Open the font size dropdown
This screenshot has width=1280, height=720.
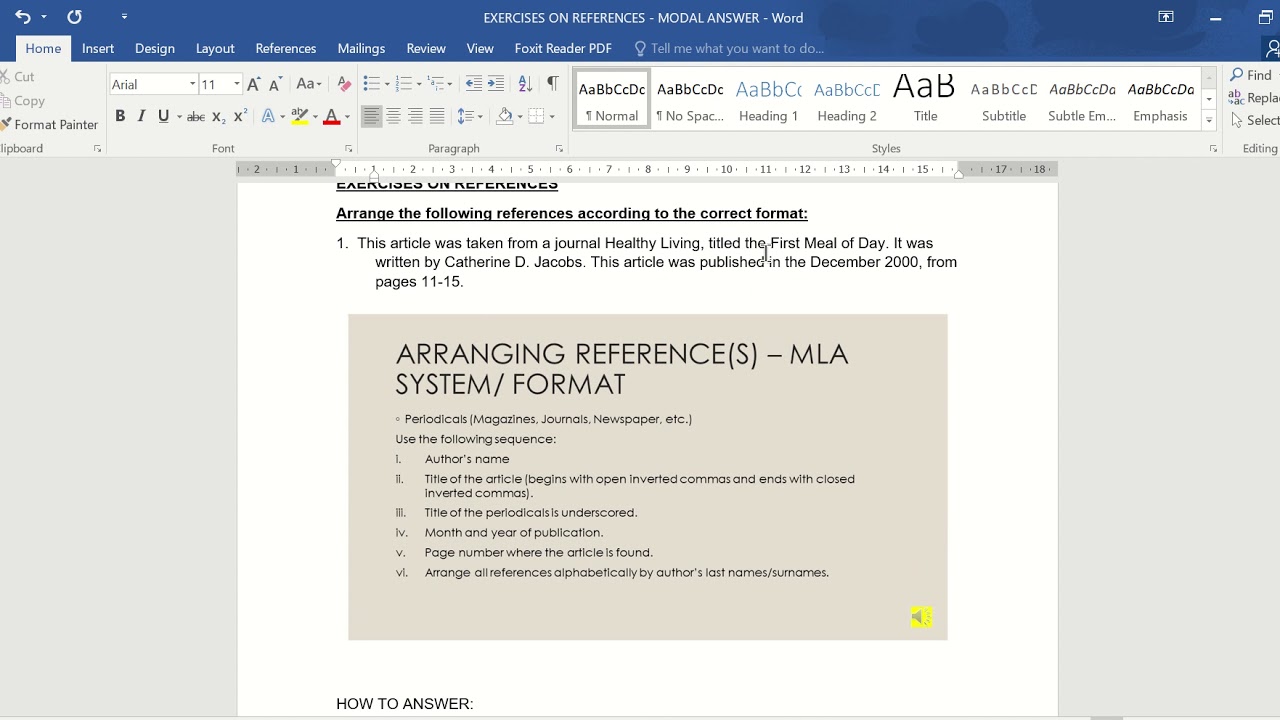coord(236,85)
